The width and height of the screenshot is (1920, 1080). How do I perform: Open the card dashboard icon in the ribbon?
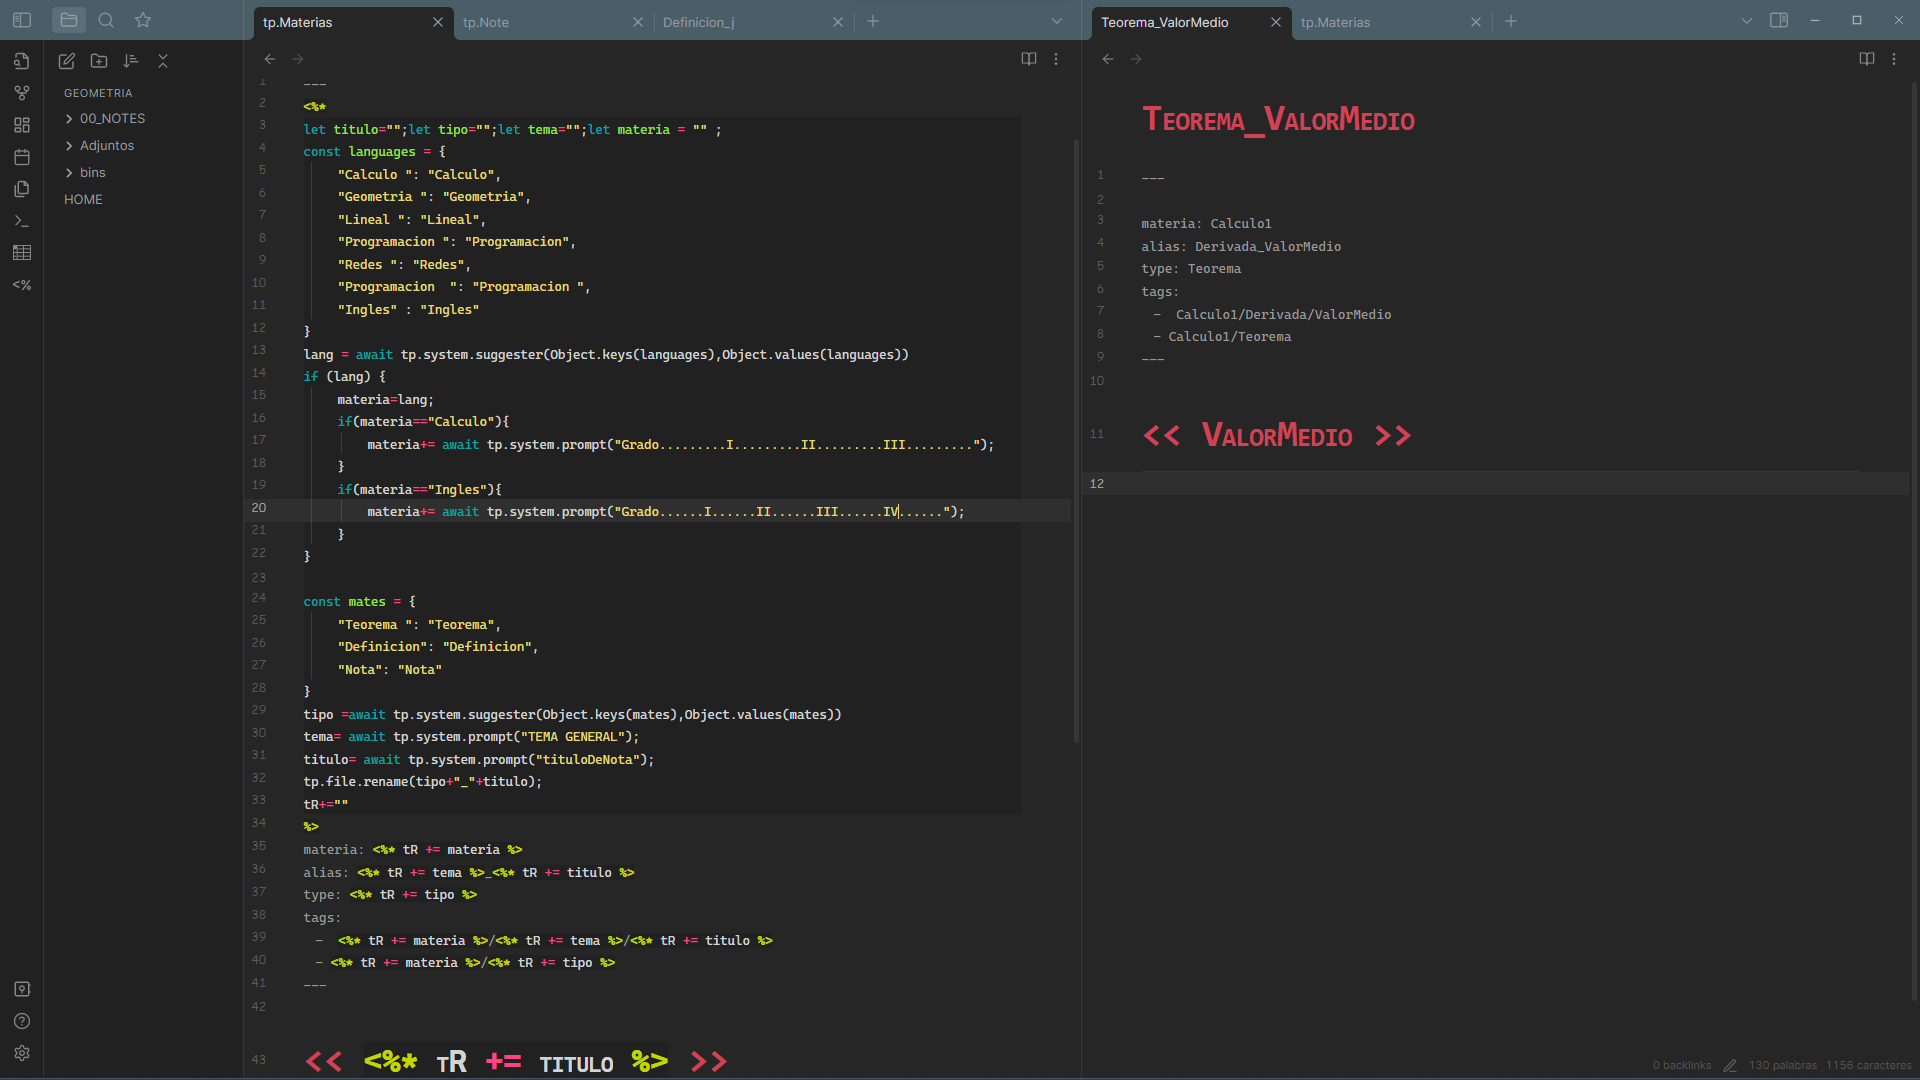[x=22, y=125]
